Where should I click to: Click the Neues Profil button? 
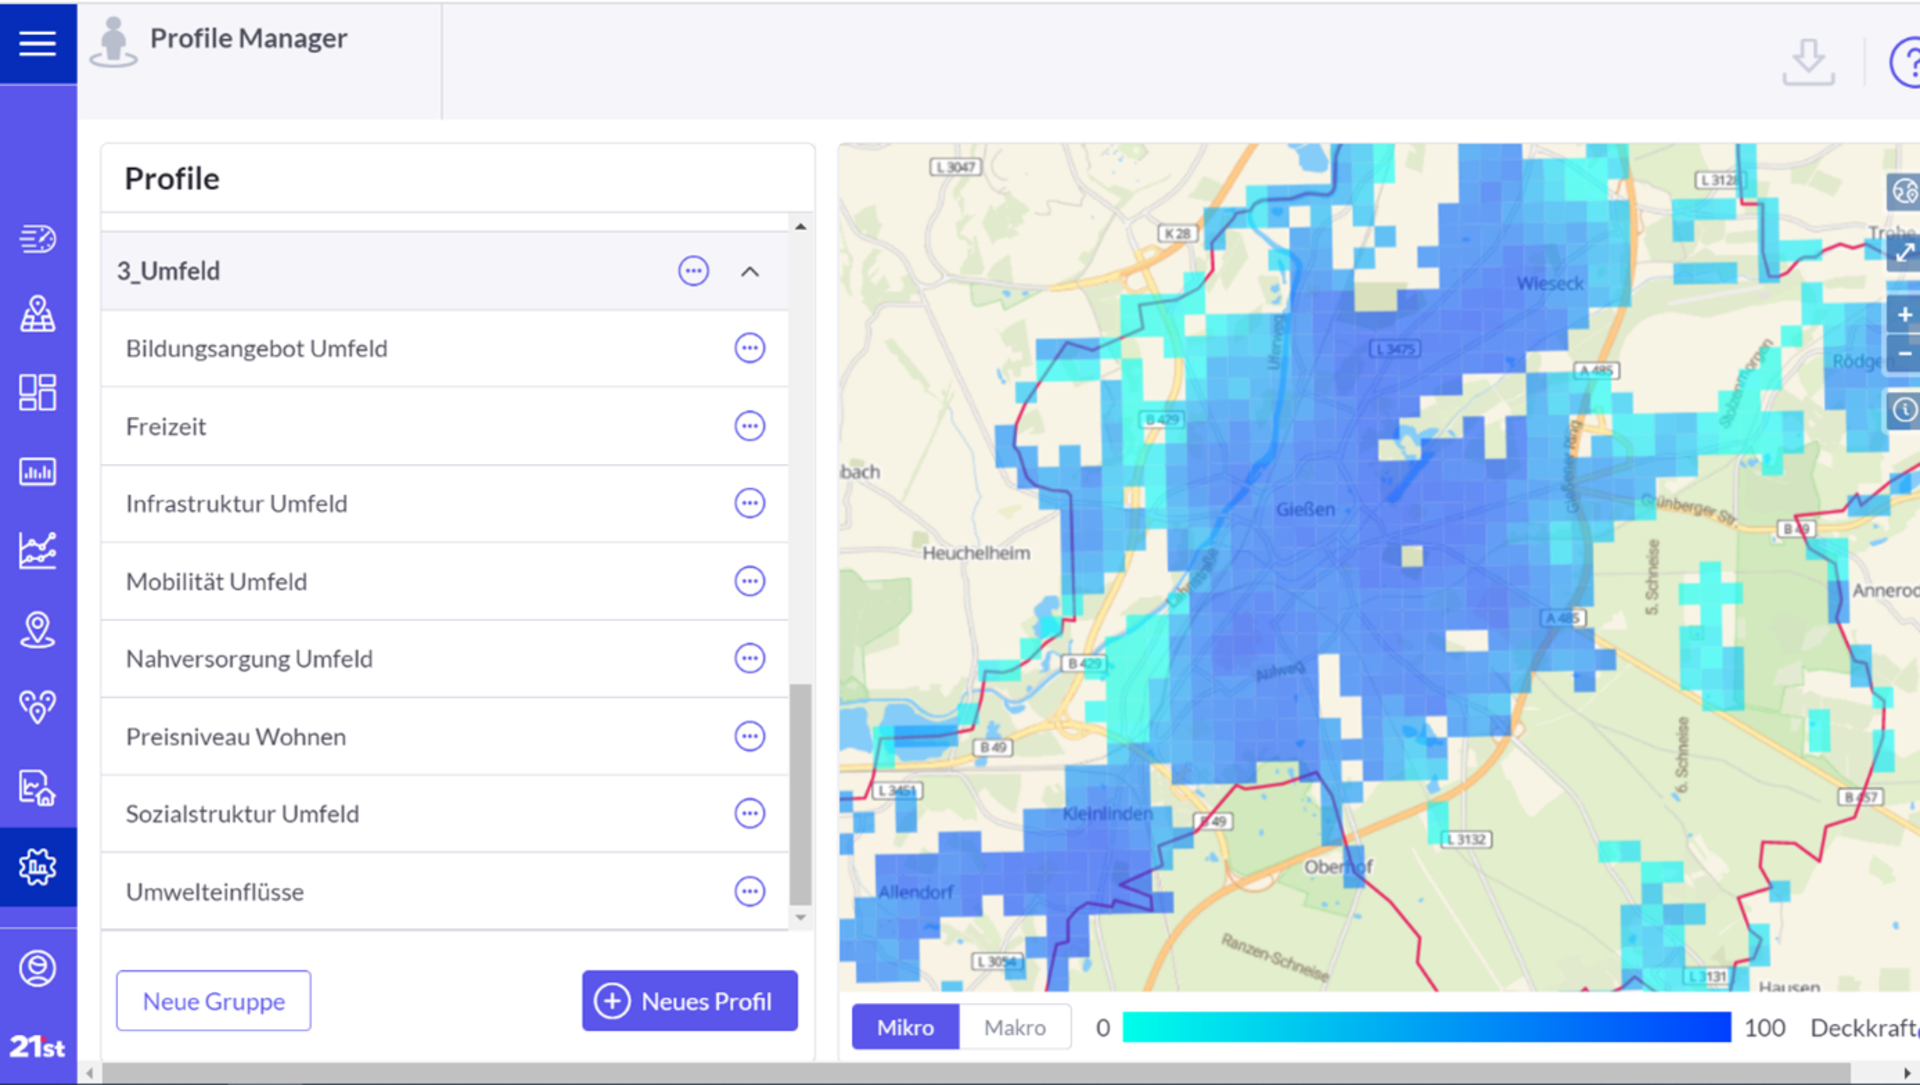[x=689, y=1000]
